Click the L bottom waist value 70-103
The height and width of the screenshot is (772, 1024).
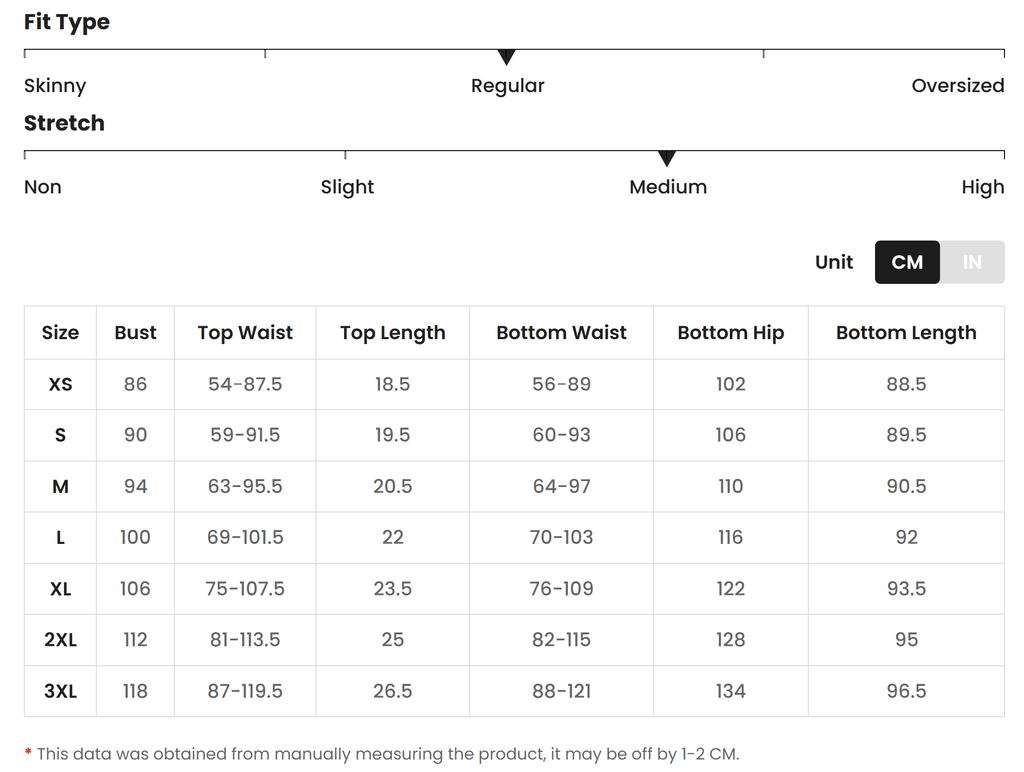(x=561, y=538)
